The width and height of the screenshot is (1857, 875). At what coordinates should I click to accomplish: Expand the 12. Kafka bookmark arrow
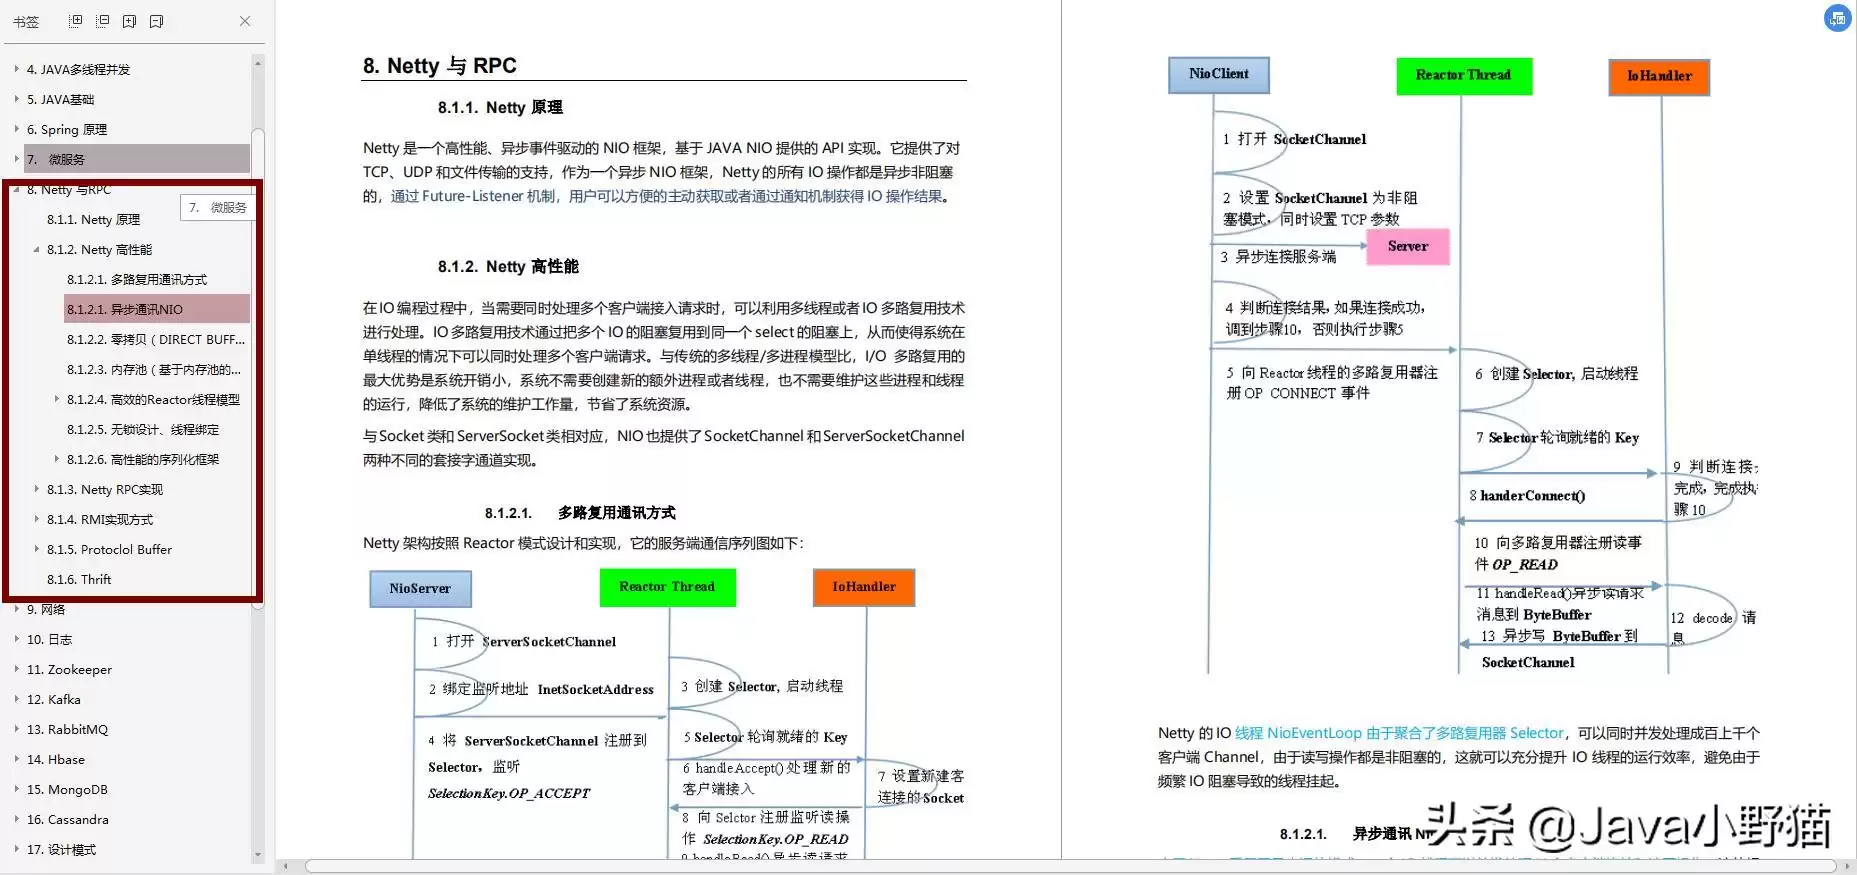[16, 699]
